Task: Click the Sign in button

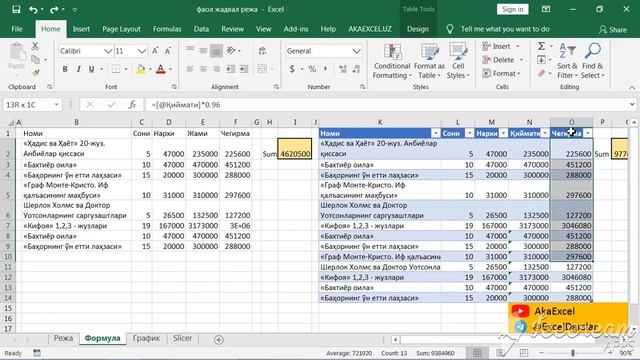Action: tap(512, 9)
